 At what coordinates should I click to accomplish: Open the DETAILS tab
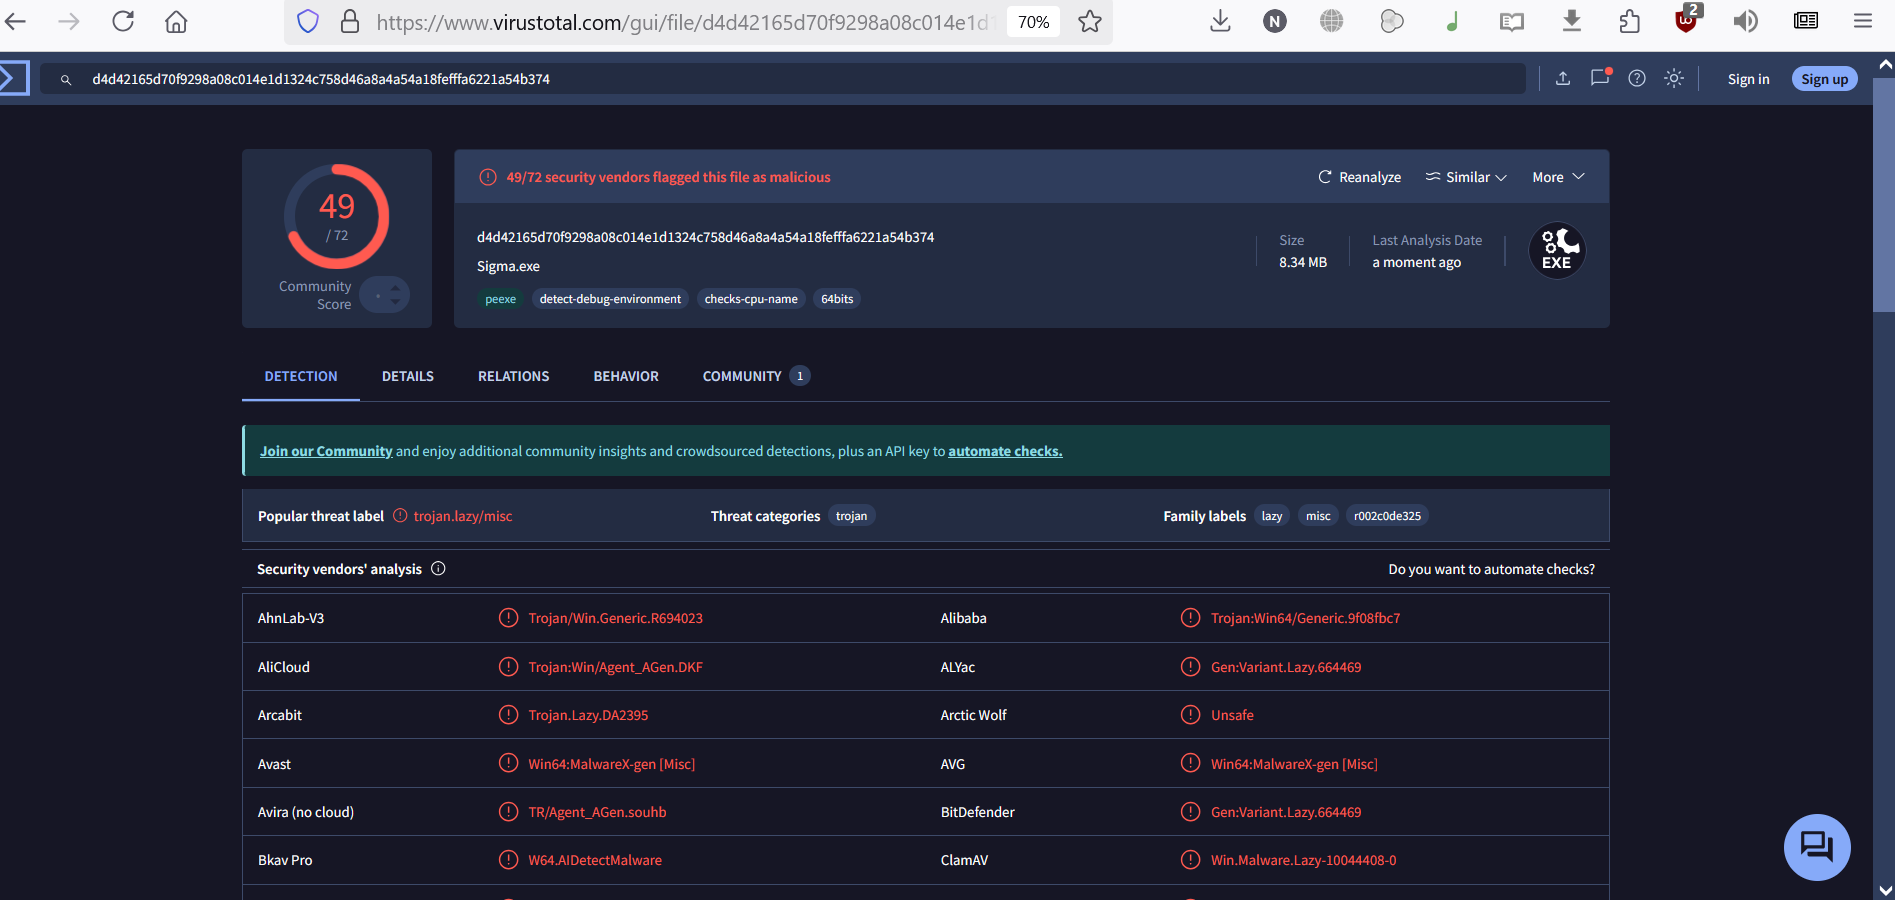coord(408,376)
